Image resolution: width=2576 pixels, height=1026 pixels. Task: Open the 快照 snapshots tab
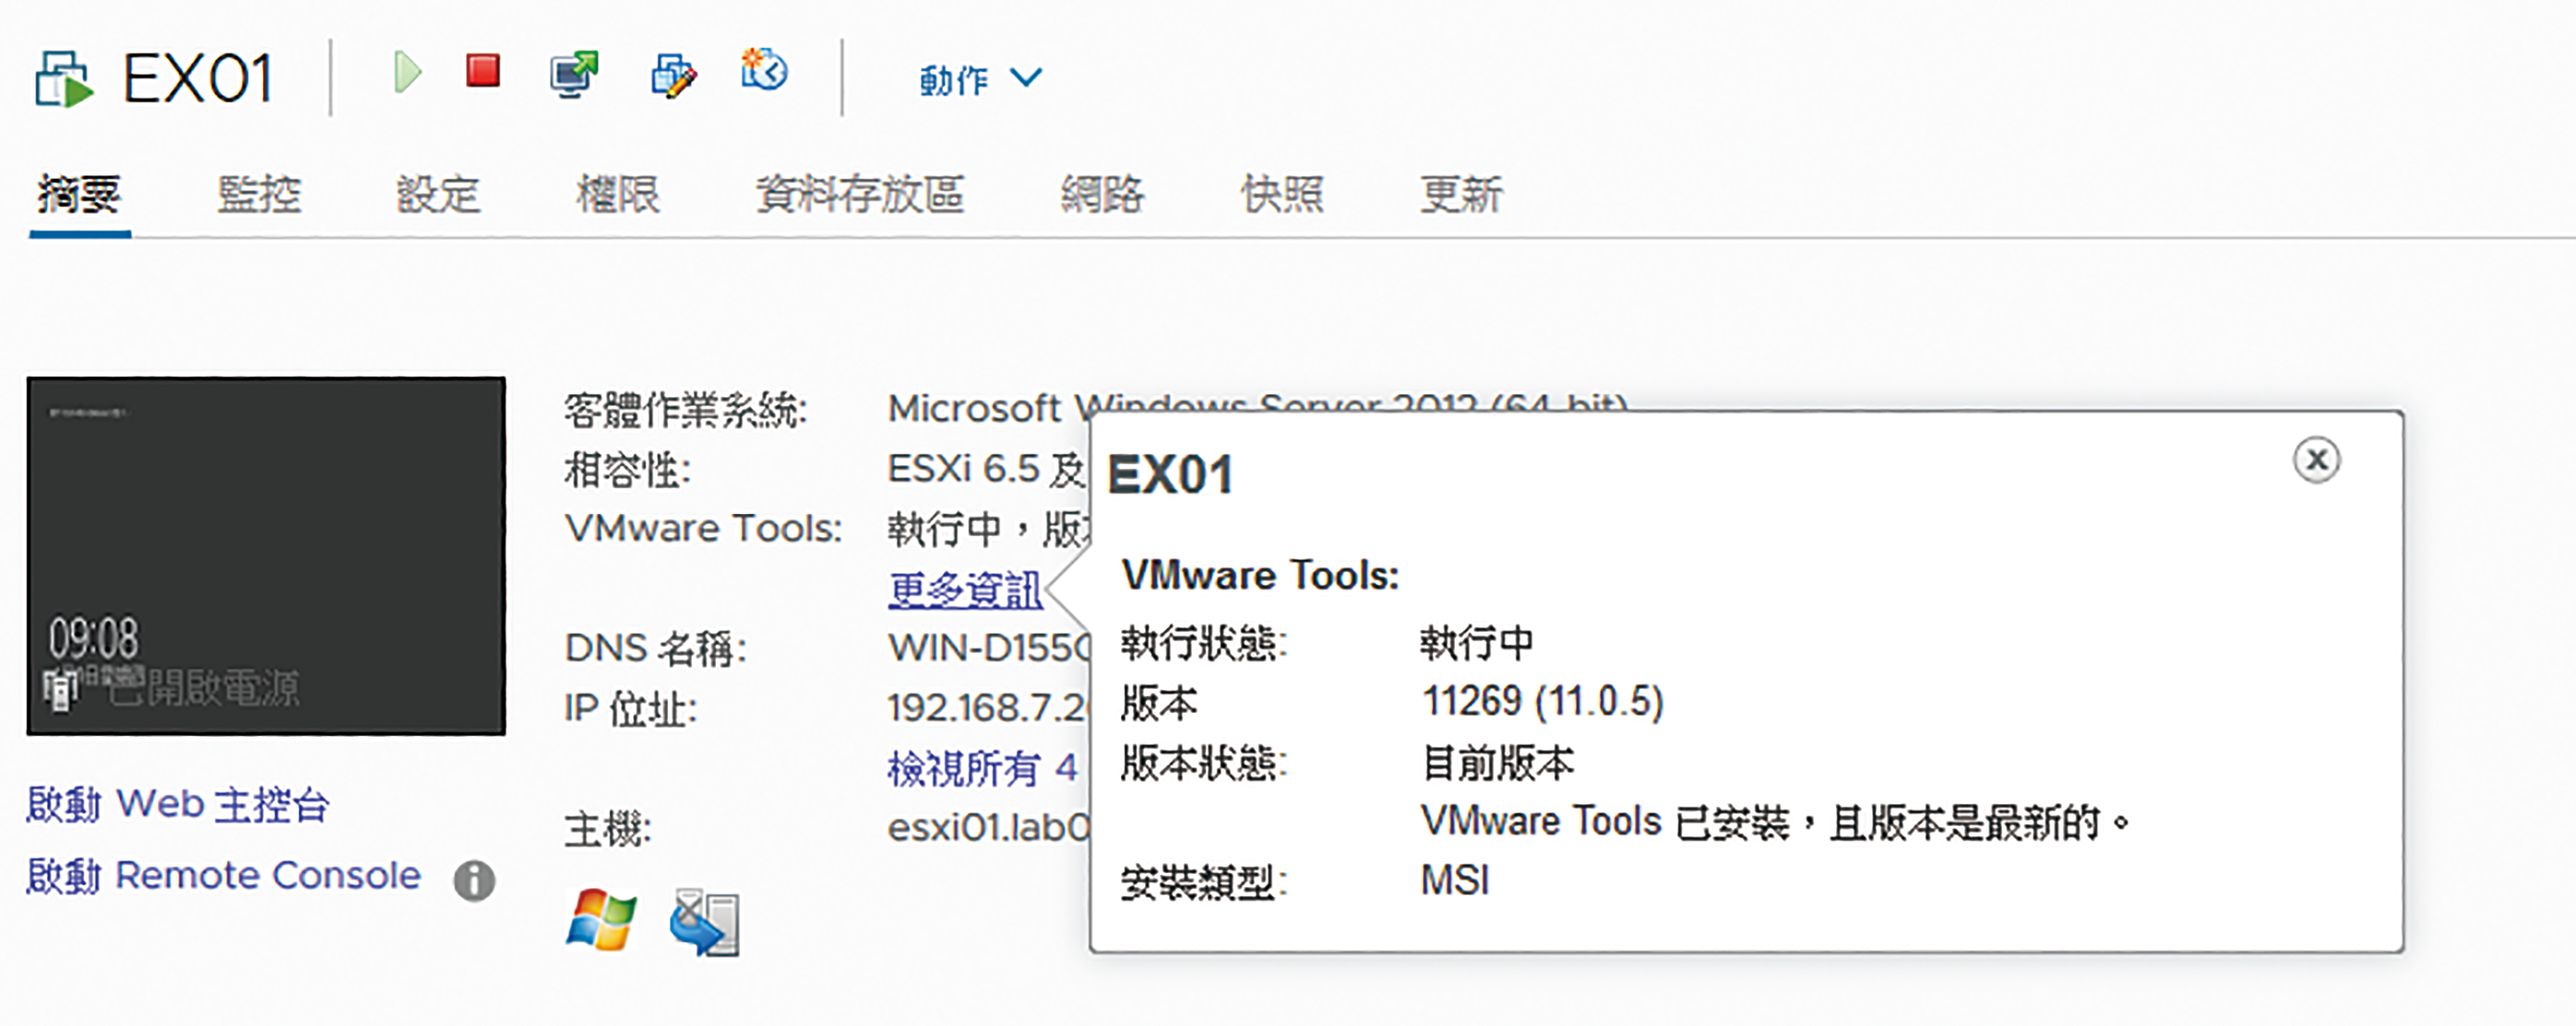1282,194
